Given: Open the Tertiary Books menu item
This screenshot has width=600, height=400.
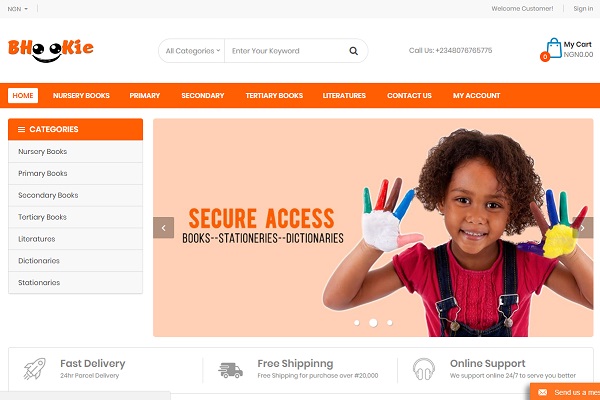Looking at the screenshot, I should pos(274,96).
